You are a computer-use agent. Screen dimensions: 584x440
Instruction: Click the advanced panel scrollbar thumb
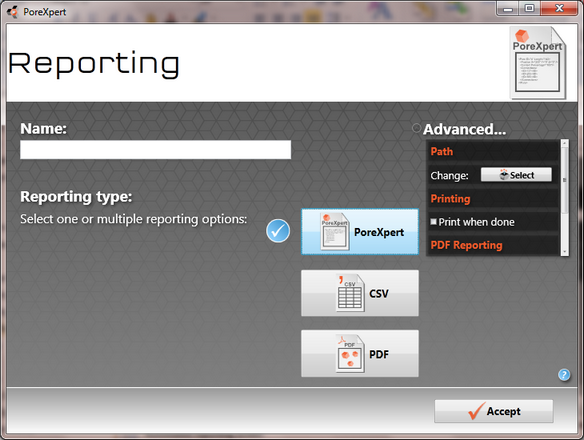(x=565, y=180)
